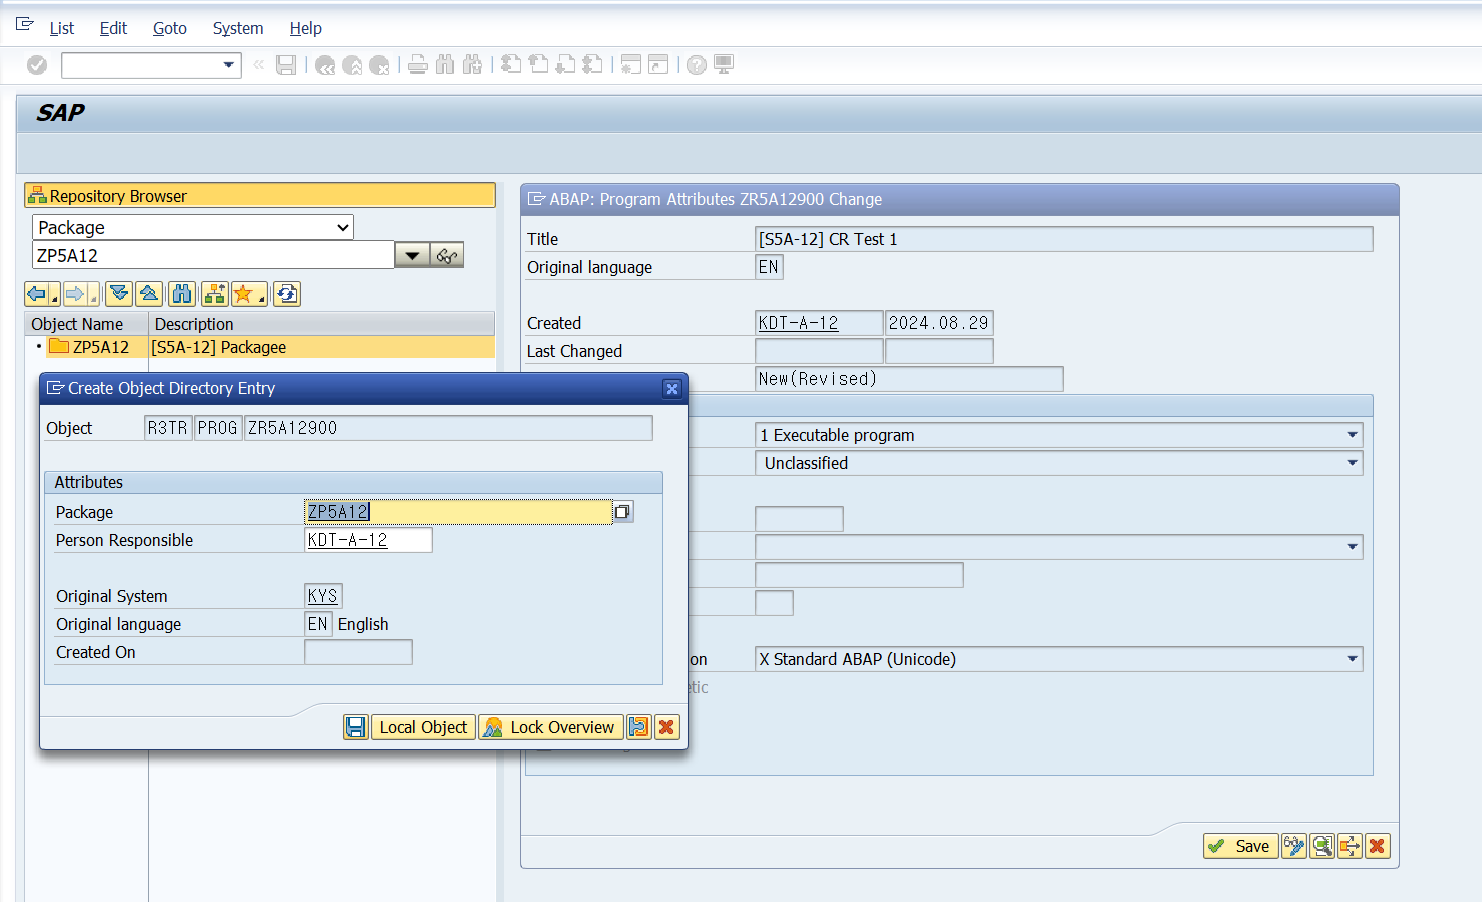
Task: Click the magnifier icon right of Save
Action: coord(1322,846)
